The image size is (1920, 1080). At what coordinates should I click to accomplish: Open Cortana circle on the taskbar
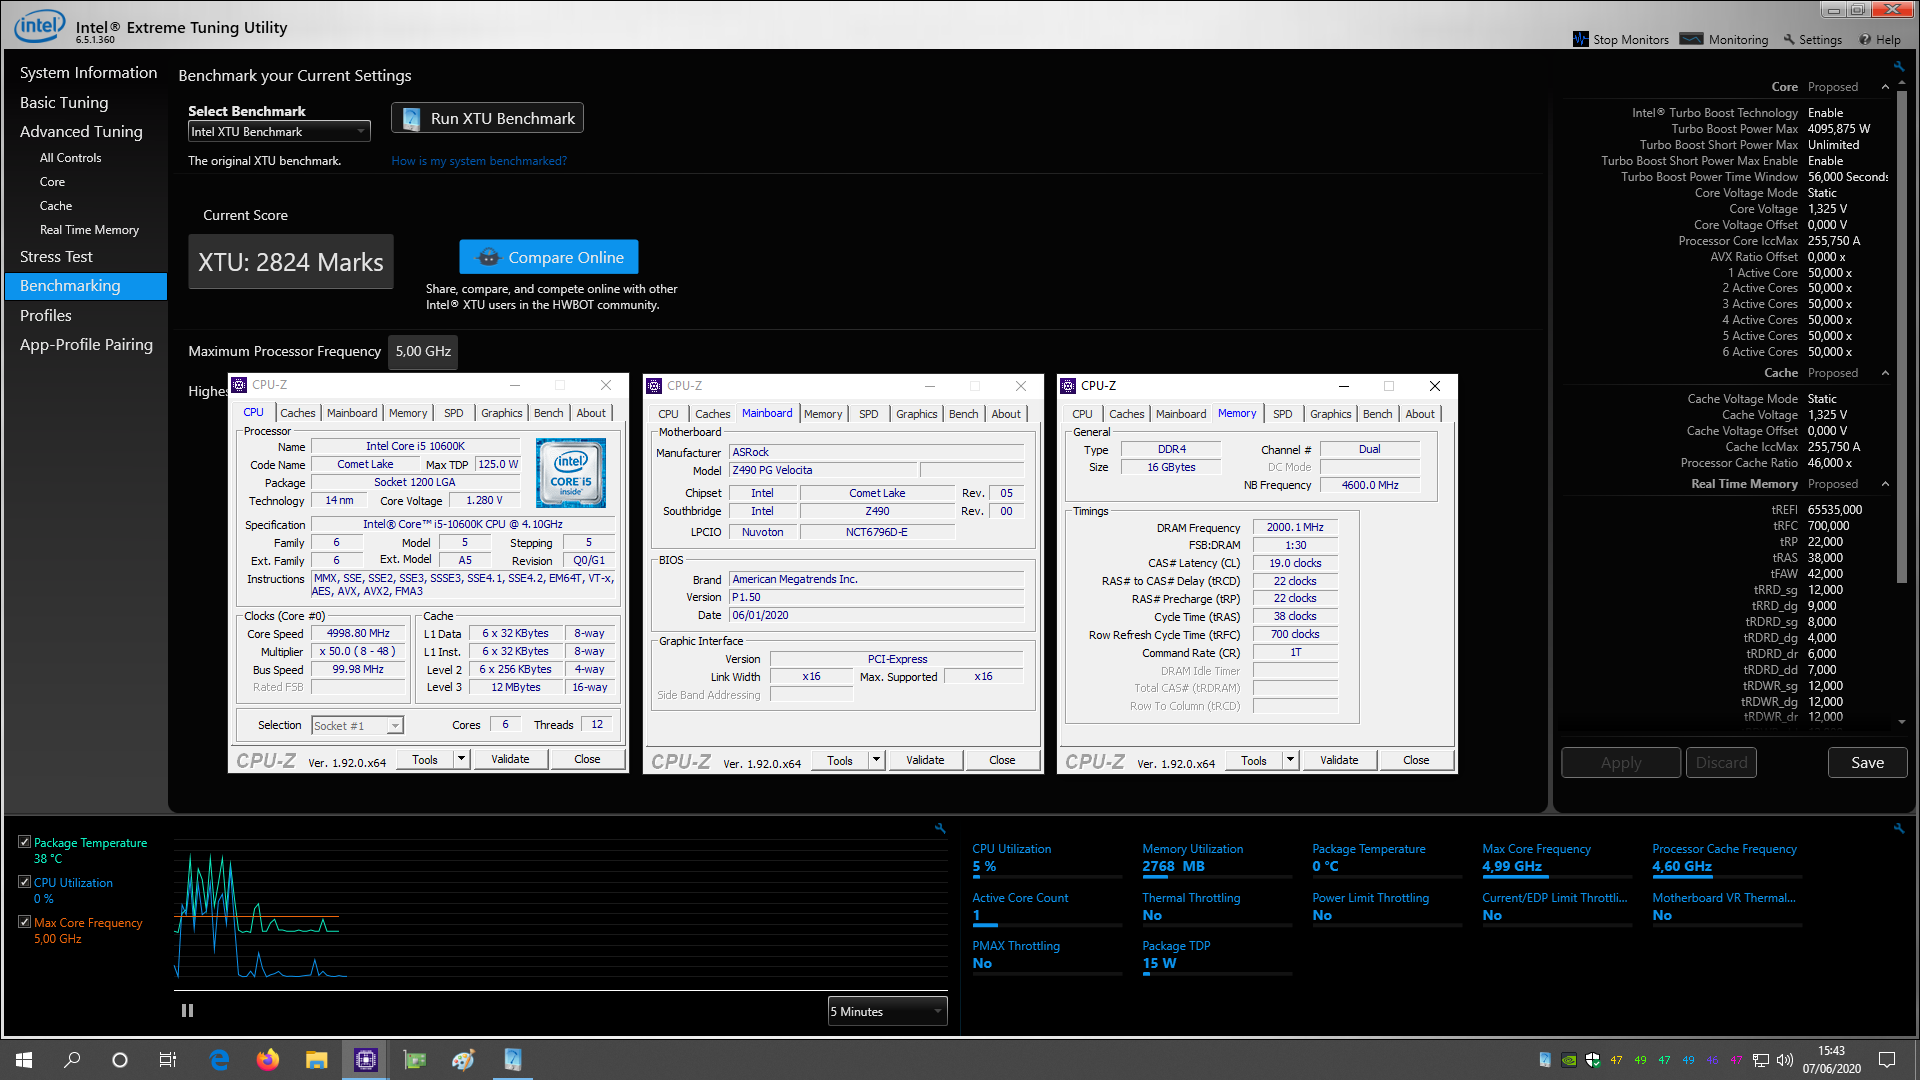pos(120,1060)
